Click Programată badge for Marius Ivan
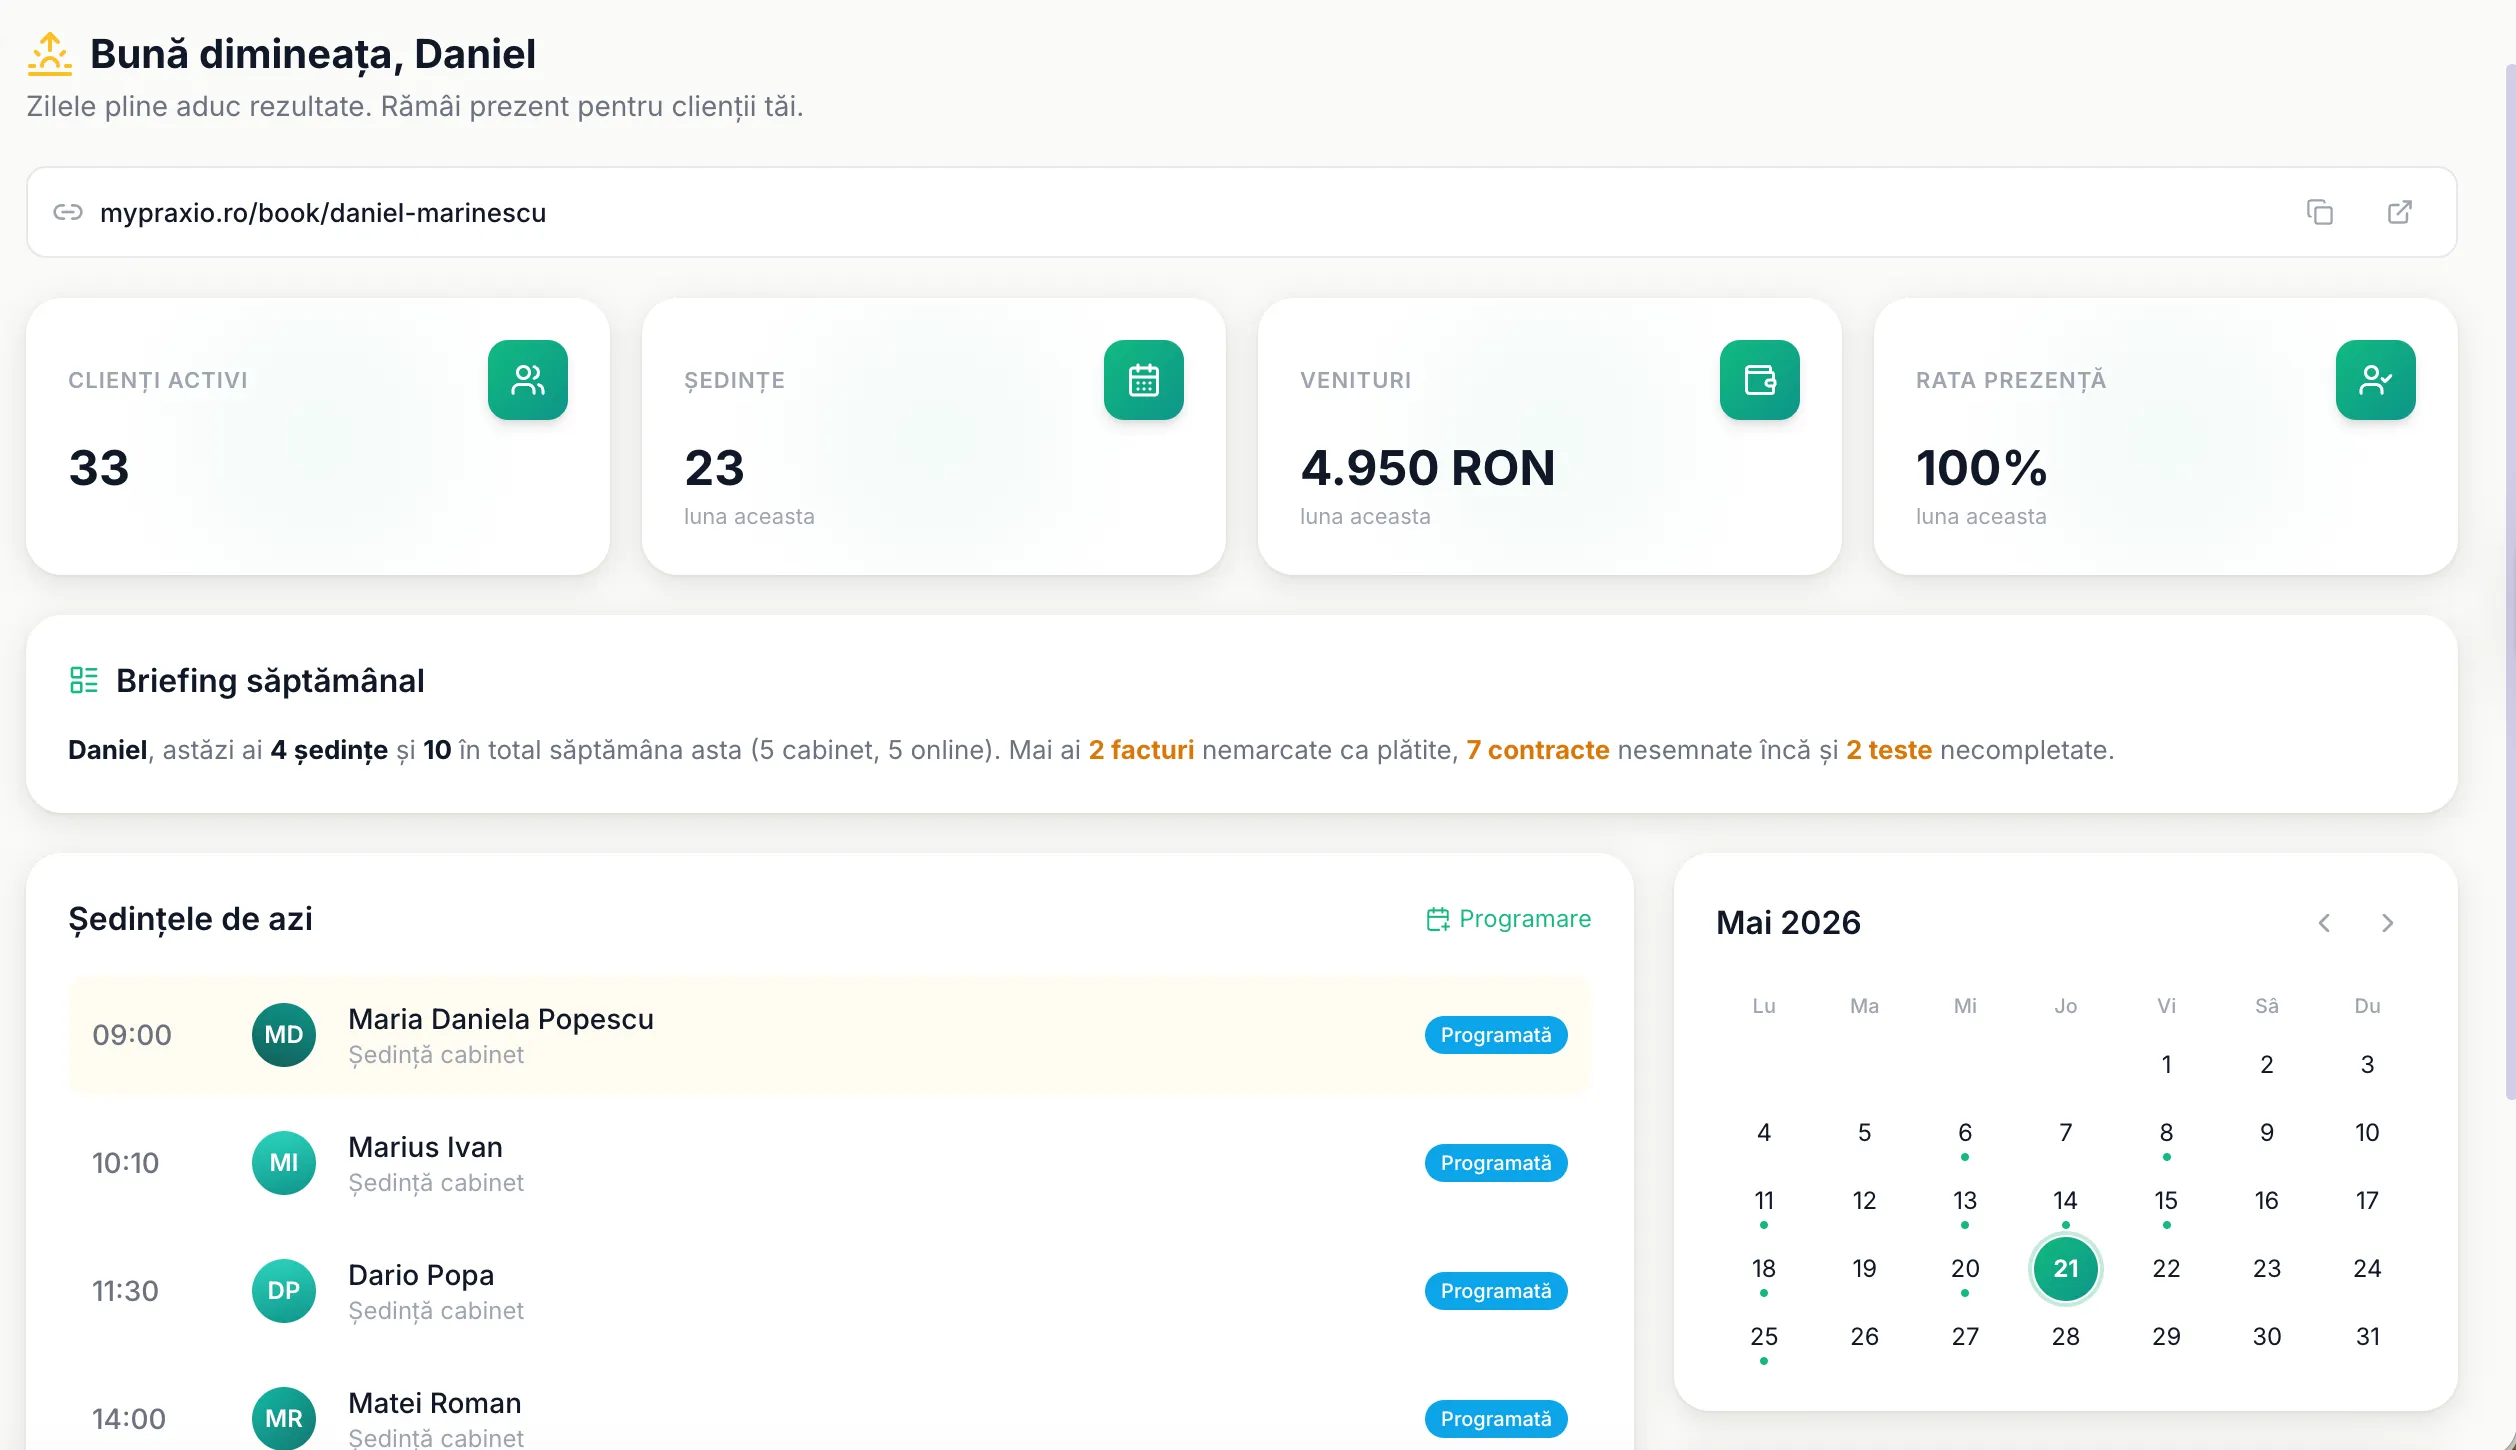 1496,1163
